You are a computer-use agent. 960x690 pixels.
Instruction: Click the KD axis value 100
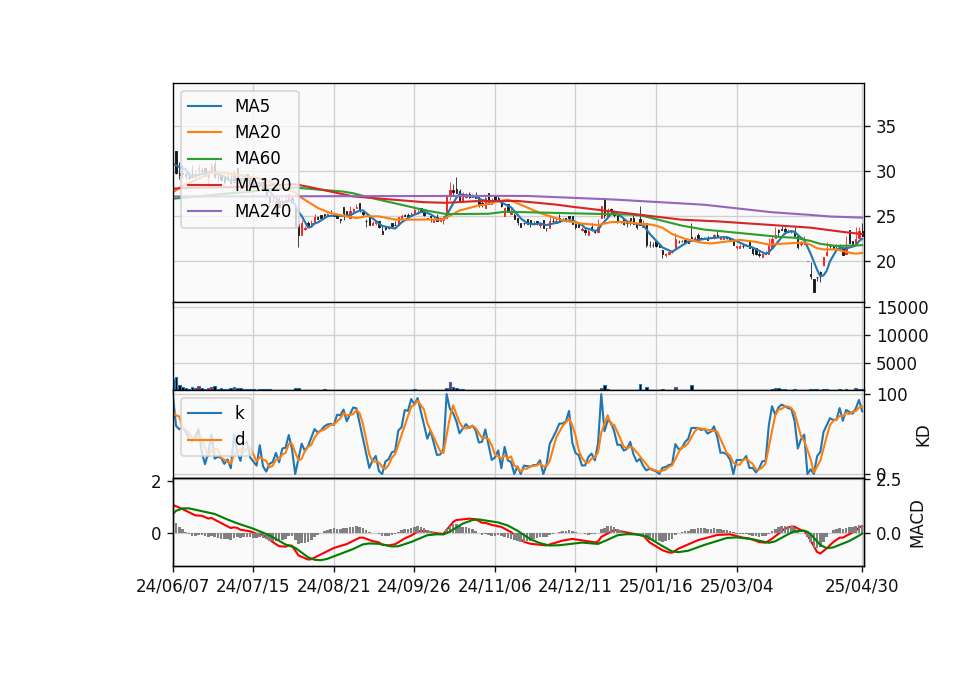[892, 395]
